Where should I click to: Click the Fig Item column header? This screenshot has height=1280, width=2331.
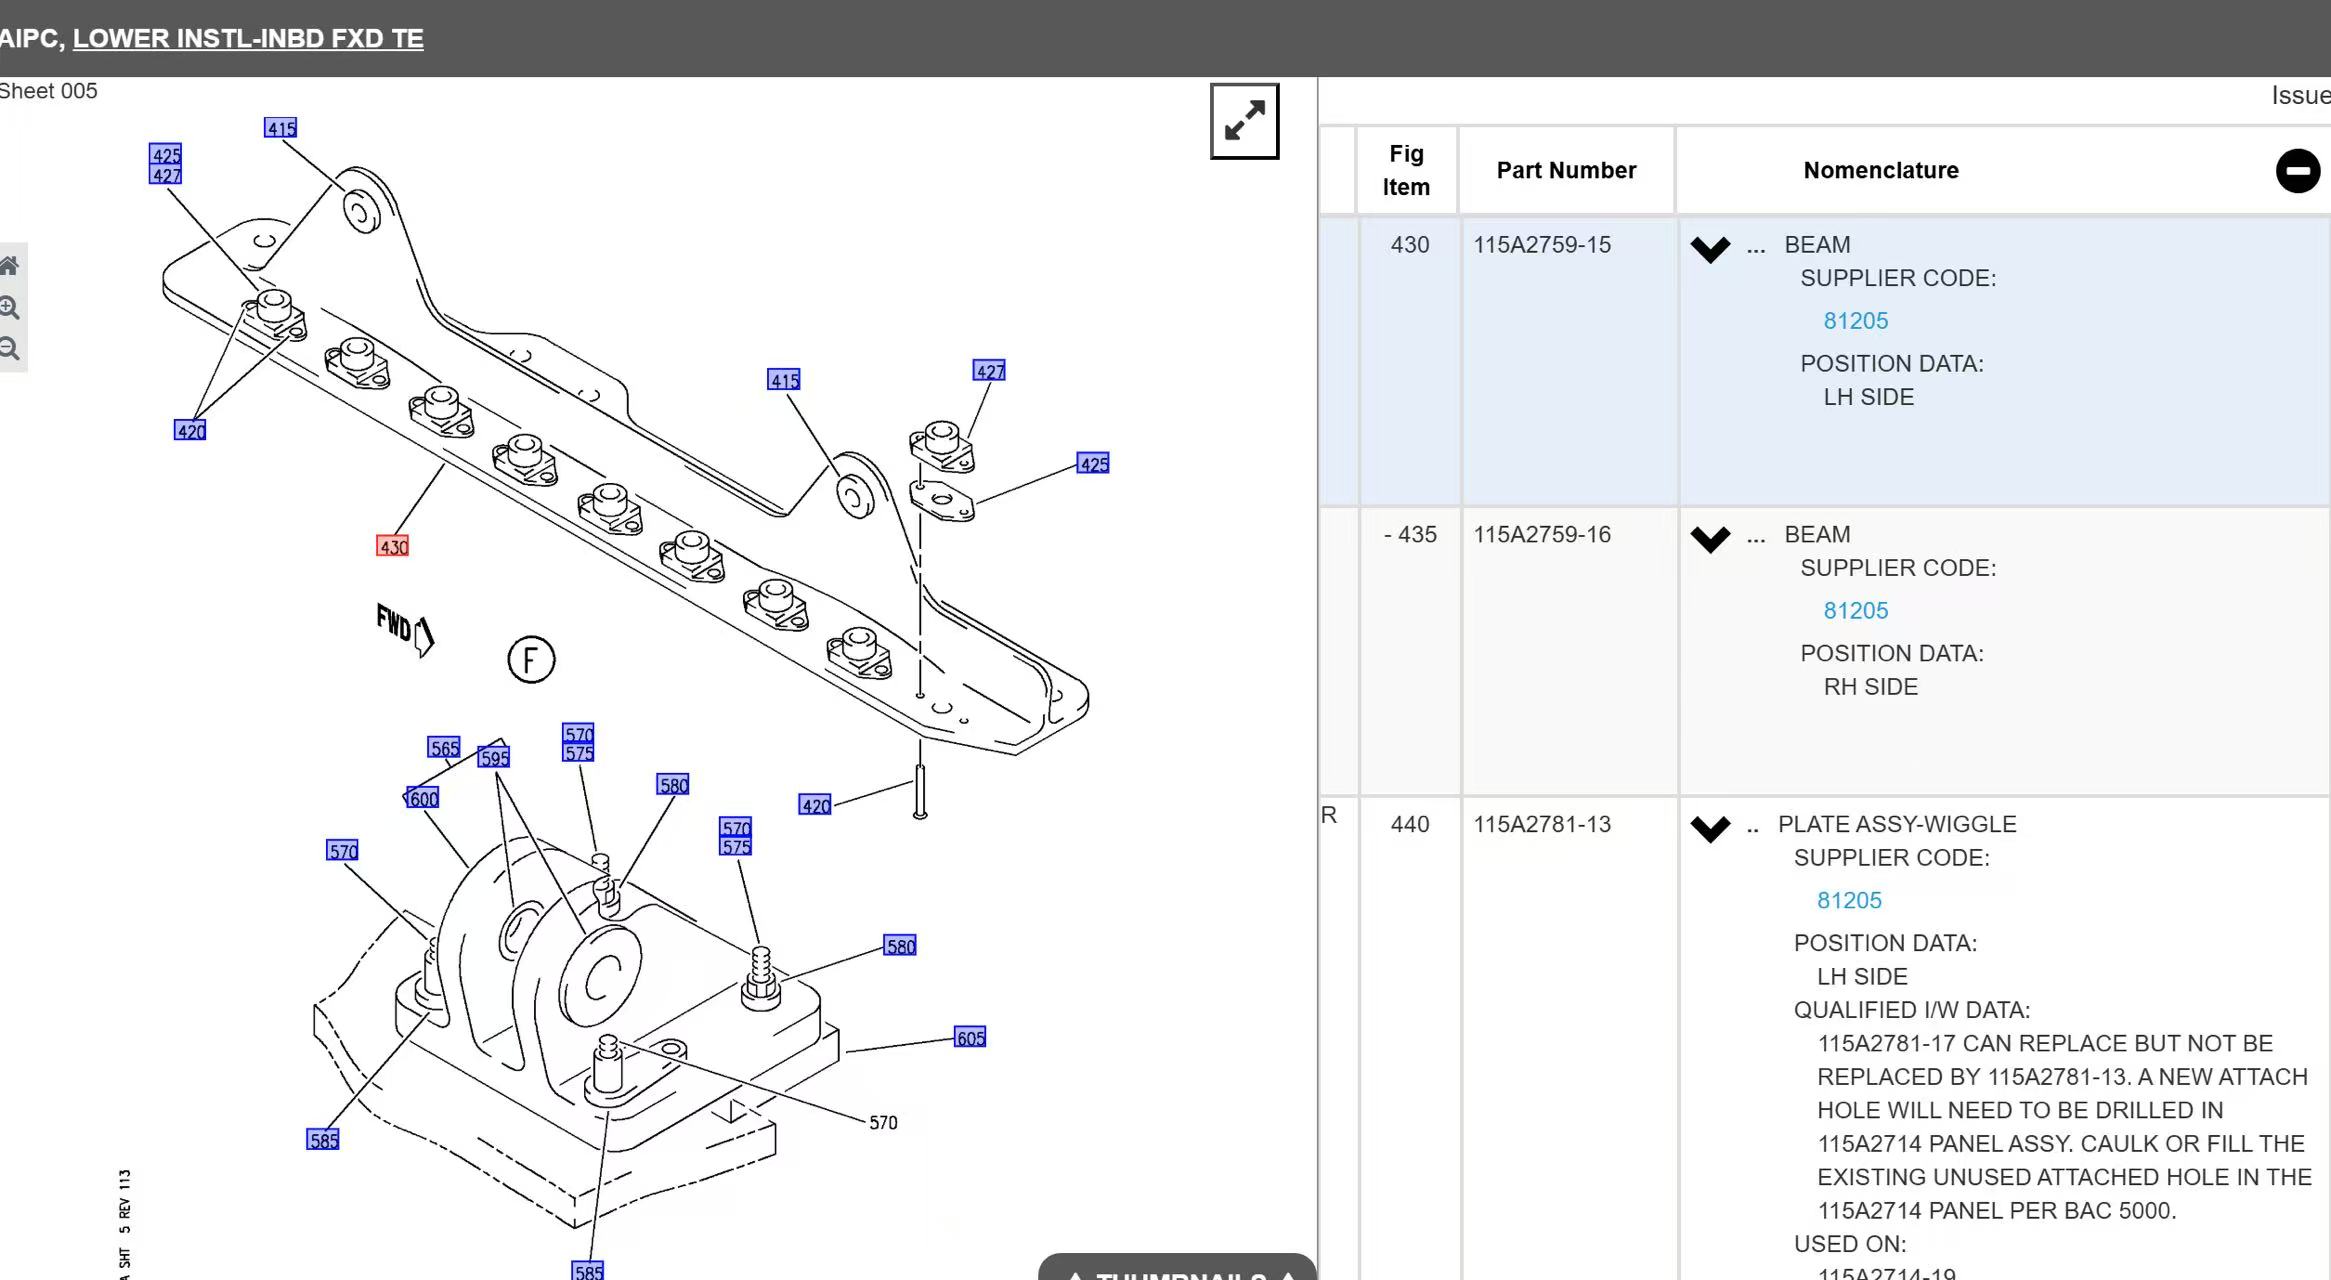[1406, 170]
